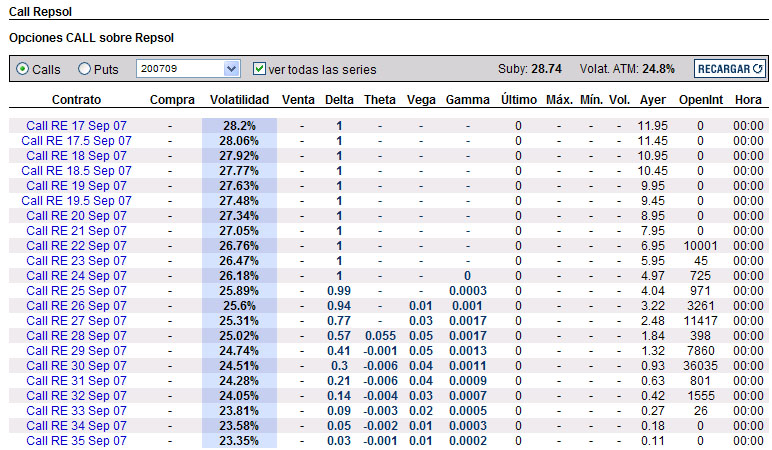Click the Gamma column header
The image size is (772, 450).
pyautogui.click(x=467, y=100)
